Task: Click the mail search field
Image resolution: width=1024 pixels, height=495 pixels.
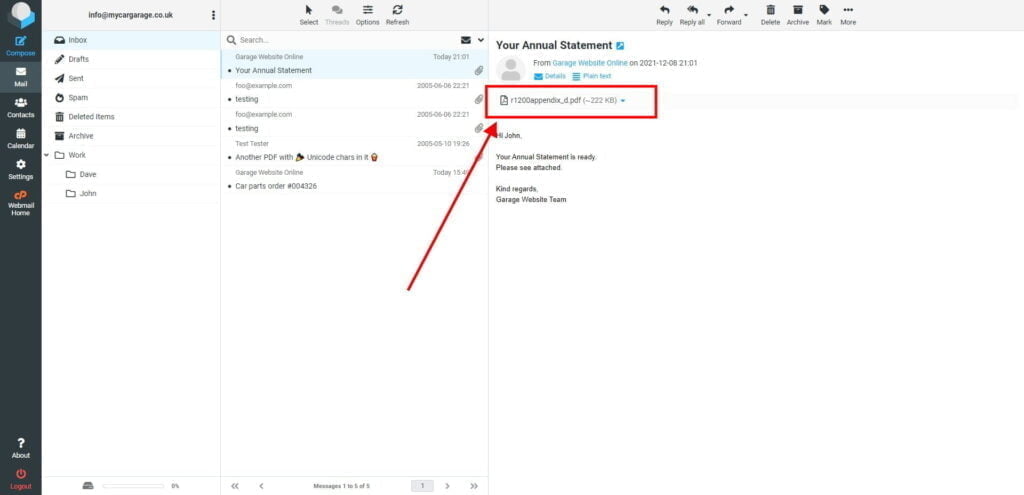Action: click(x=346, y=40)
